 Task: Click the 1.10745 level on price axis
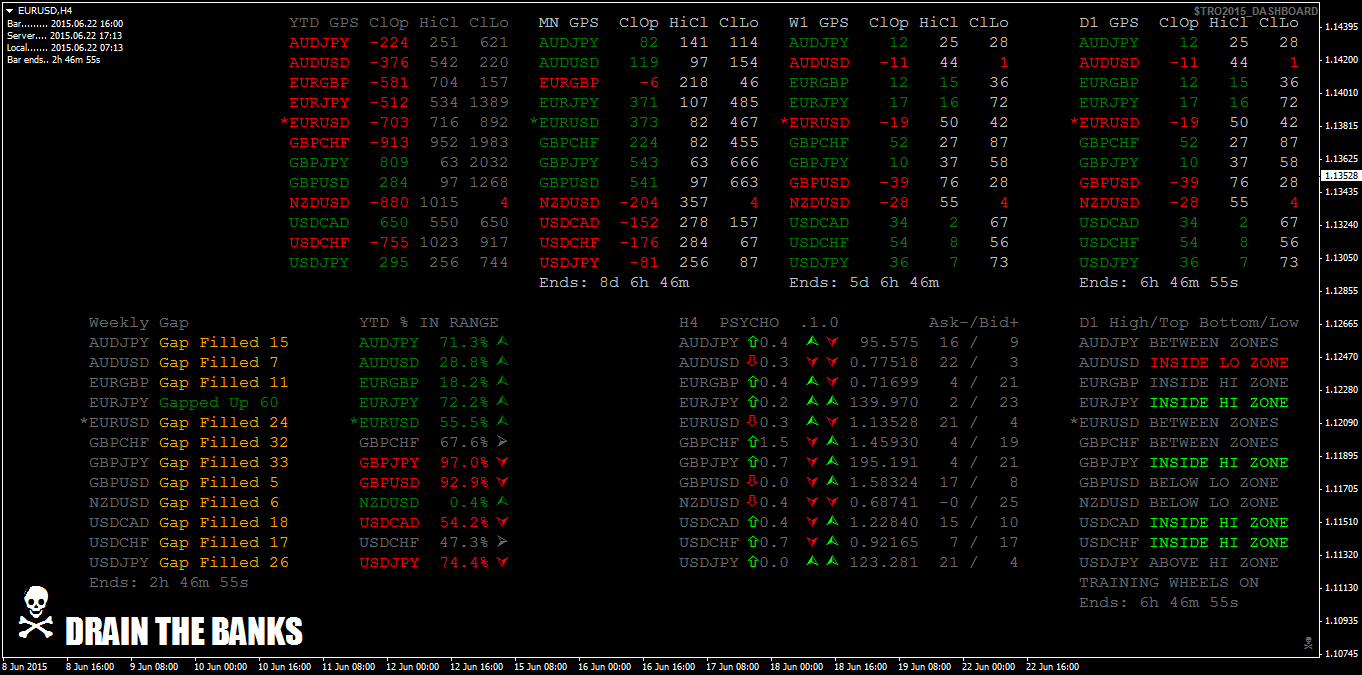click(x=1341, y=653)
